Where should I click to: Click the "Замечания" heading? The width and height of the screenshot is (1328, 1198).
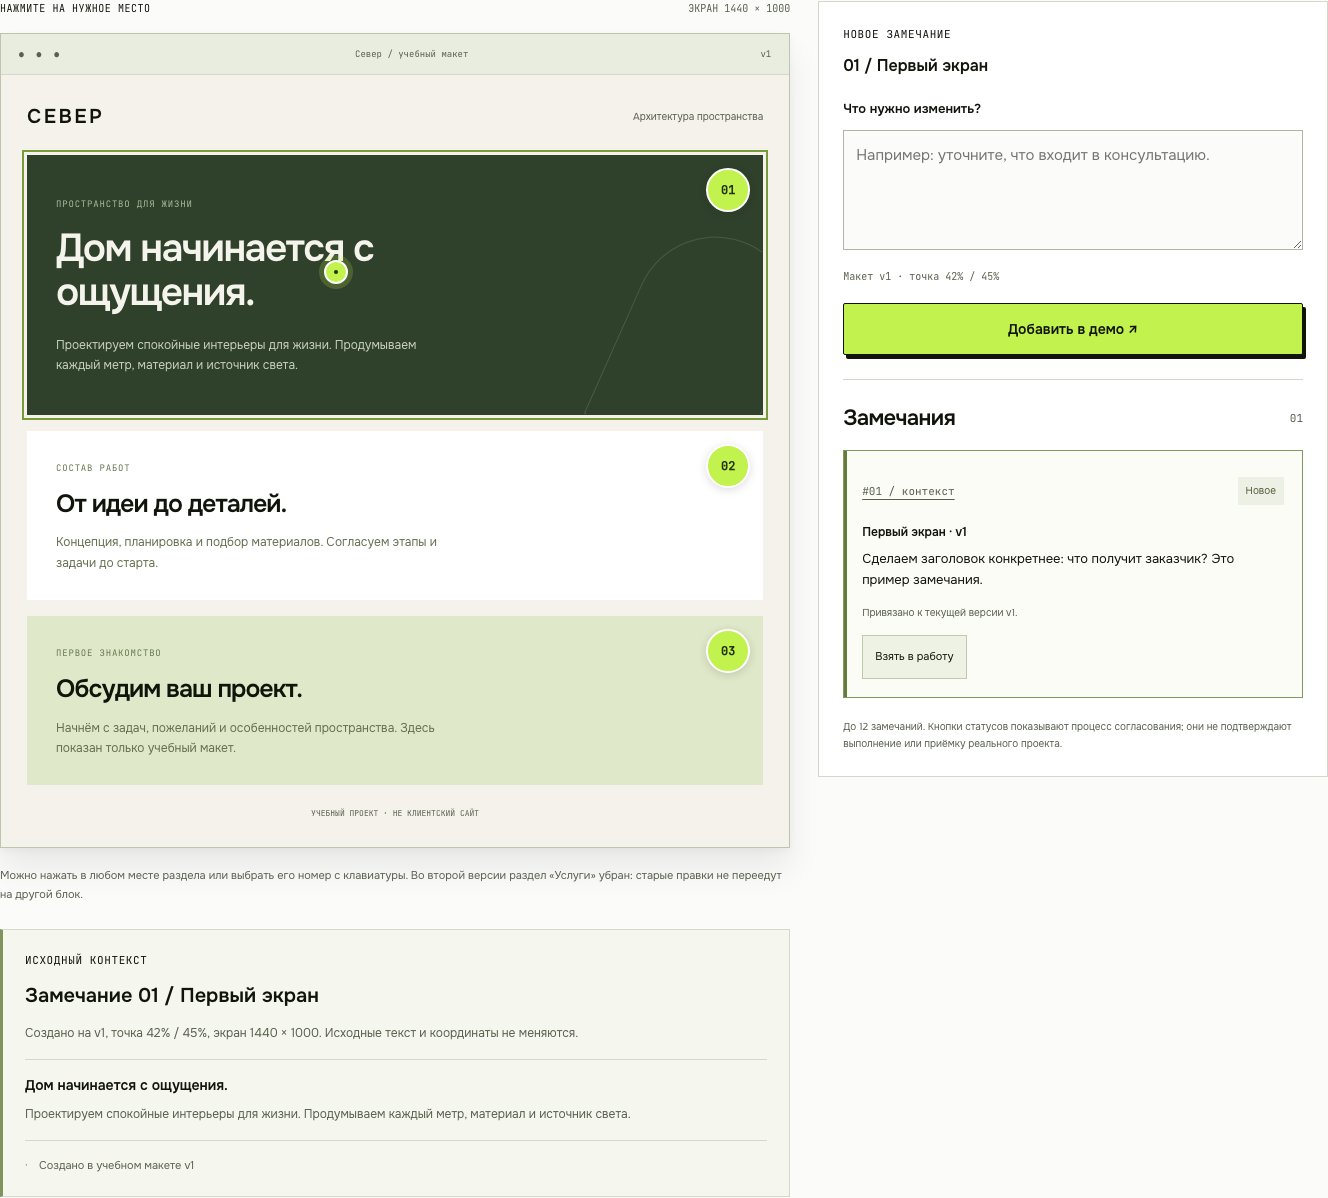coord(899,418)
